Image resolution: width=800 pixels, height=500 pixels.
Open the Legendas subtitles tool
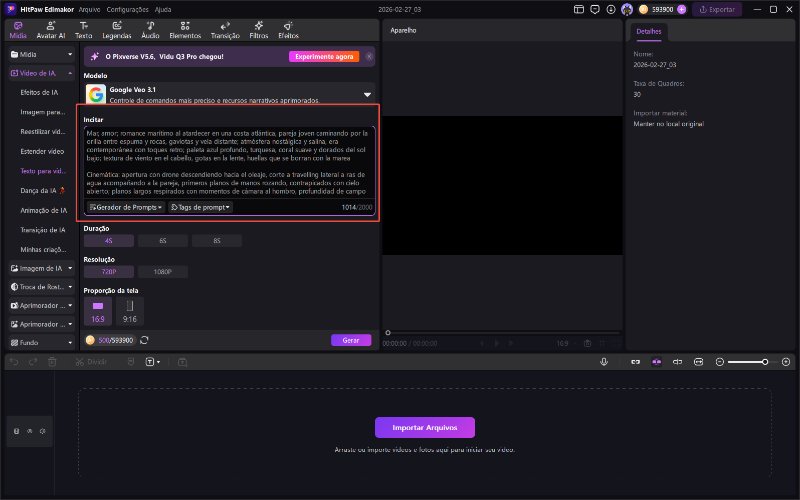117,30
